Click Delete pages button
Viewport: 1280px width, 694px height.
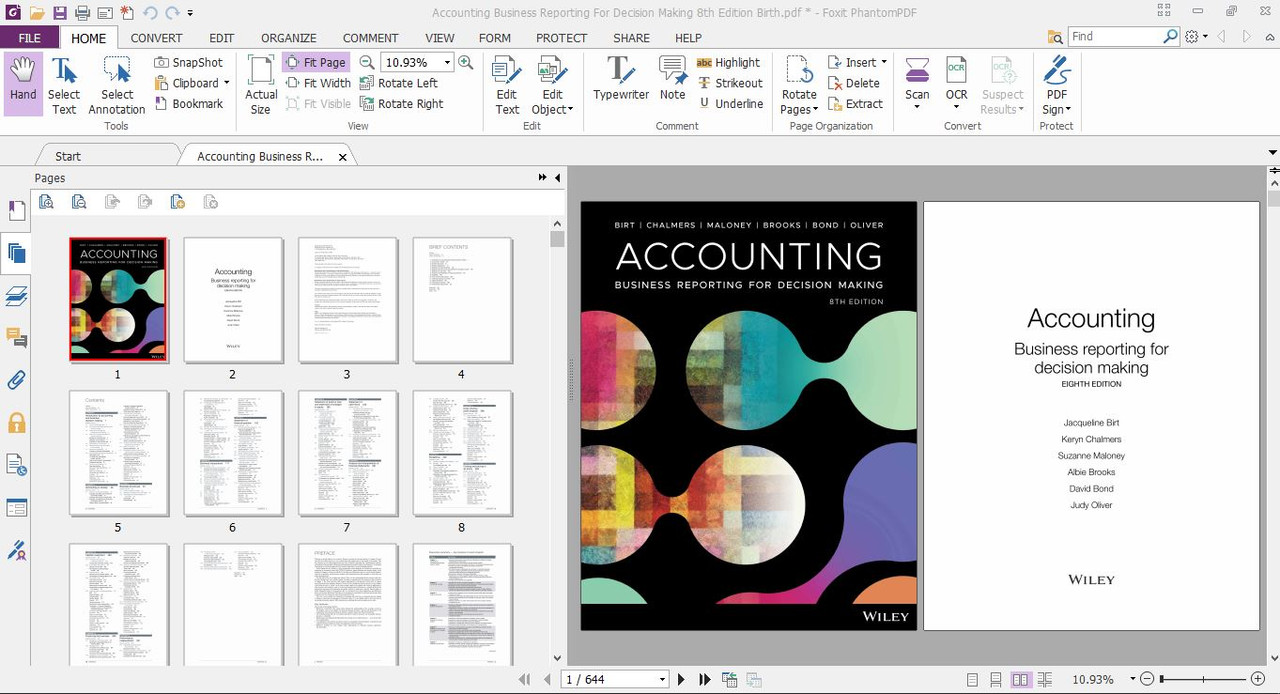(x=854, y=83)
